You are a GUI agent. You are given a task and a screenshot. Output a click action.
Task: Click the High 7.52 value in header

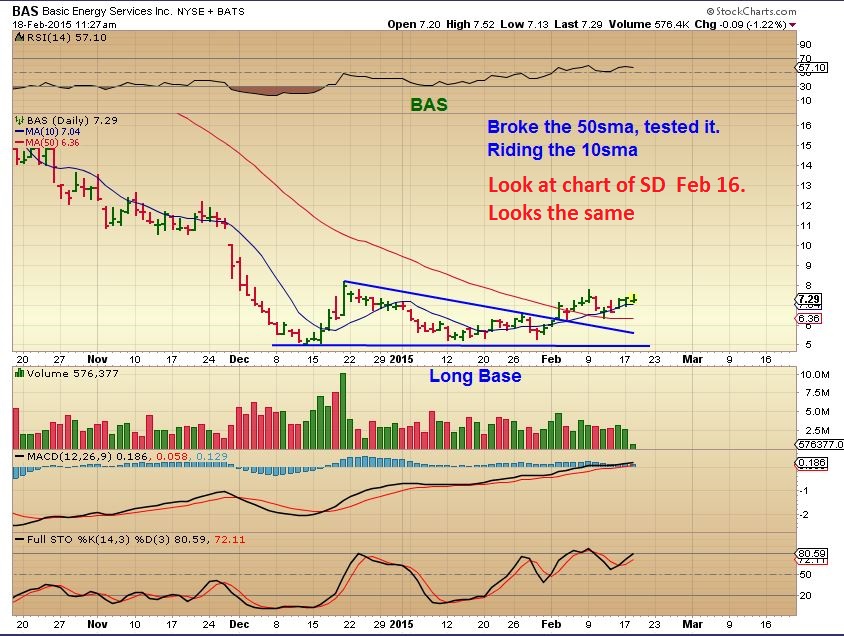pos(470,25)
